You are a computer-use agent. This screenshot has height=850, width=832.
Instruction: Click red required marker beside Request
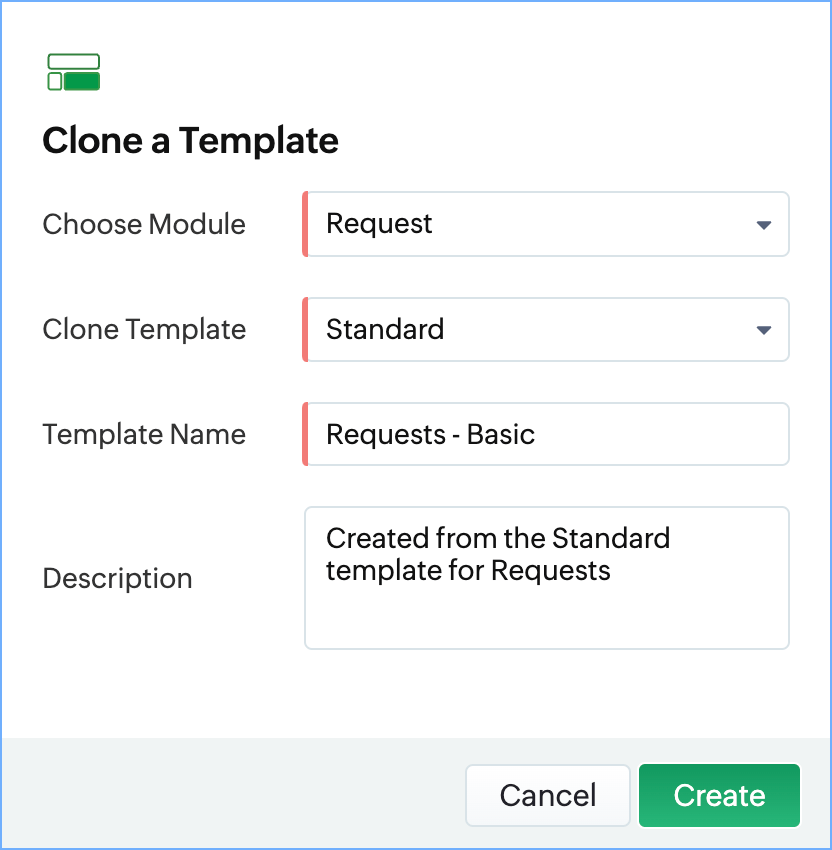pos(305,224)
